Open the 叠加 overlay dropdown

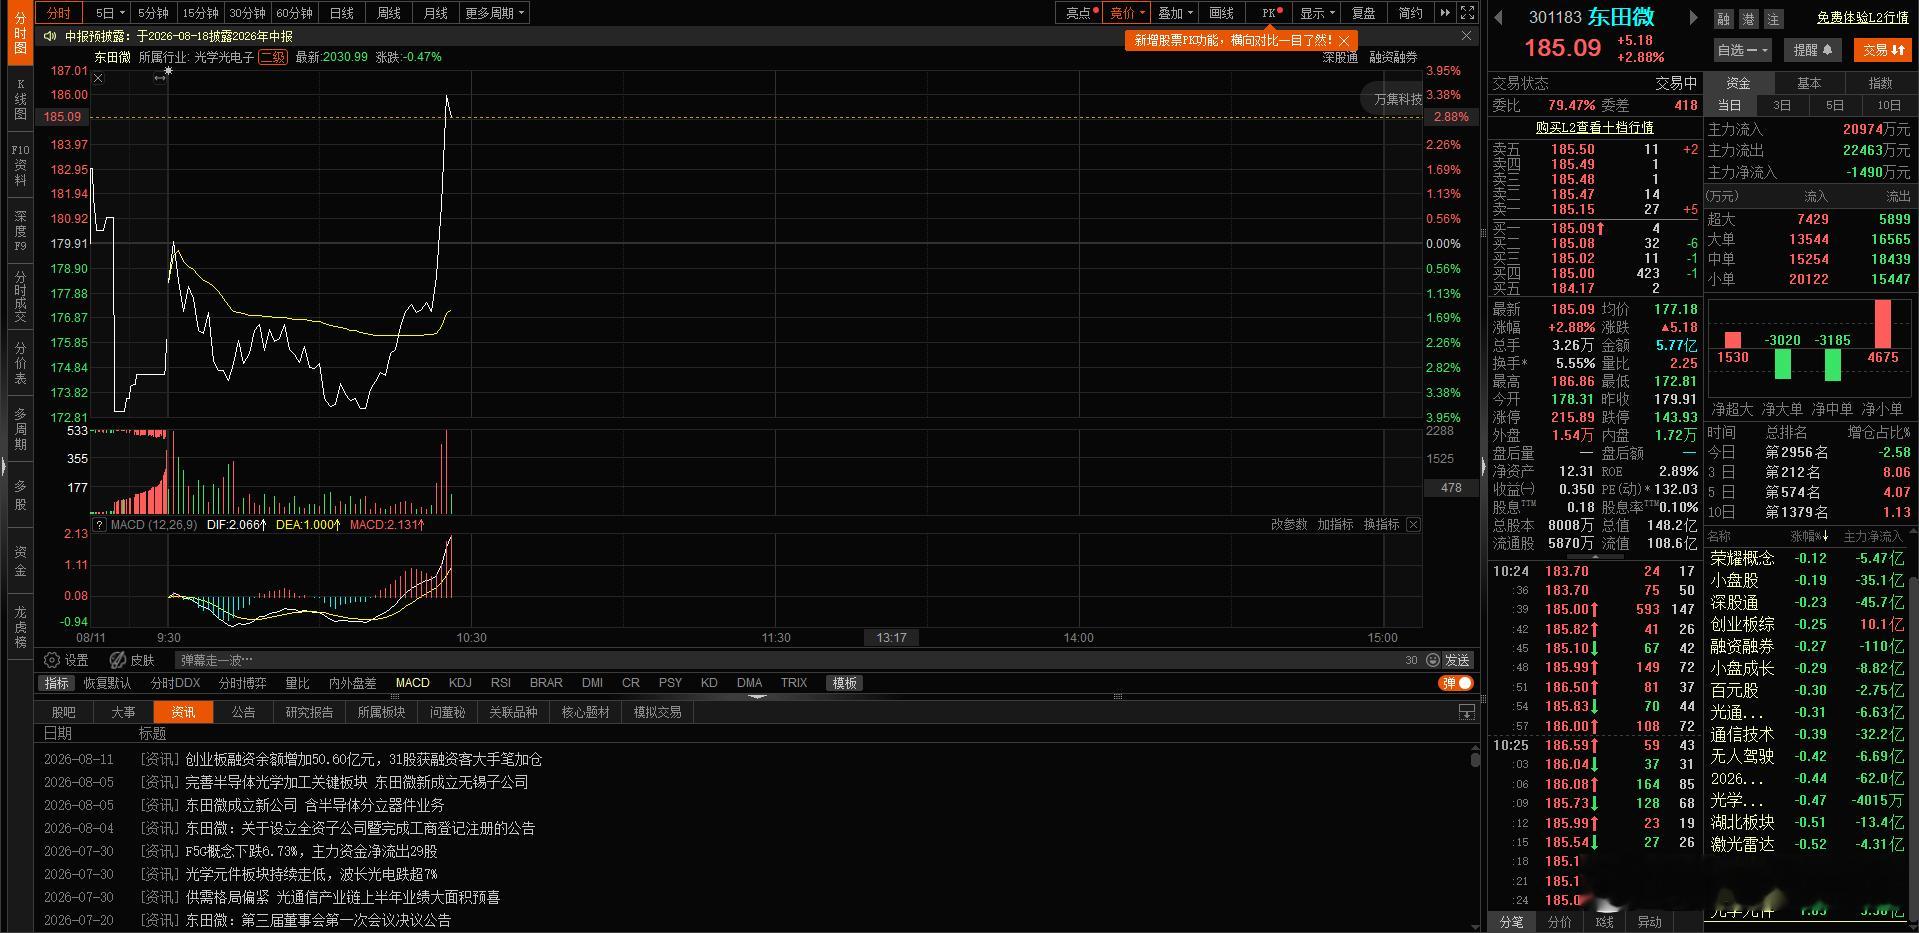tap(1175, 13)
